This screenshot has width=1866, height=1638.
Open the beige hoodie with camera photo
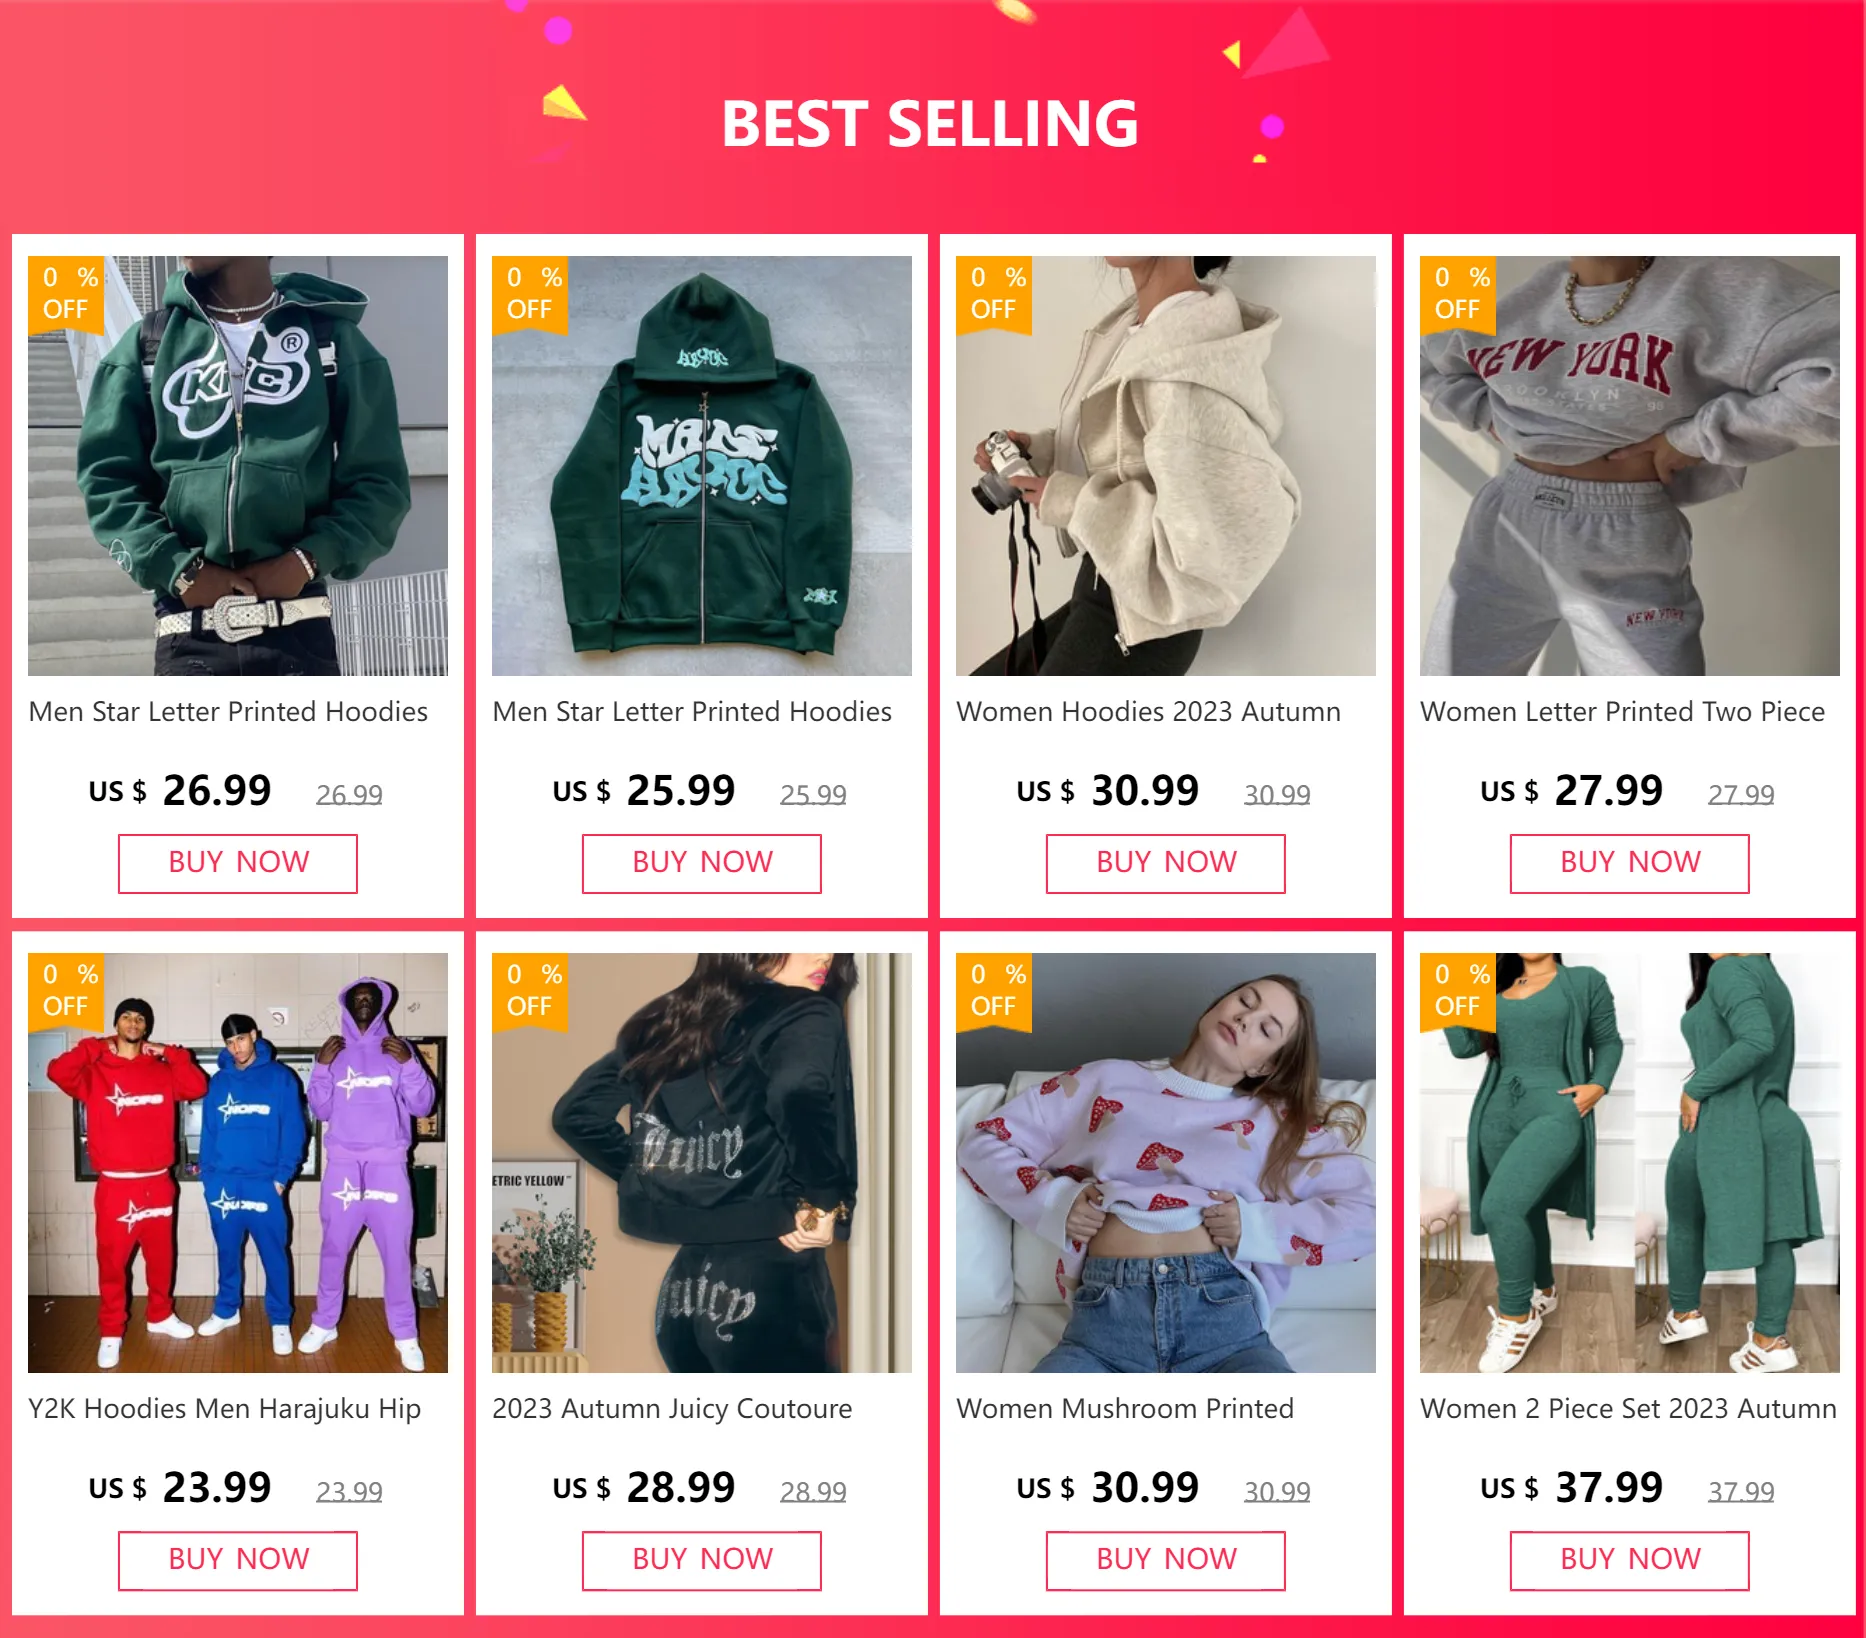pos(1166,466)
